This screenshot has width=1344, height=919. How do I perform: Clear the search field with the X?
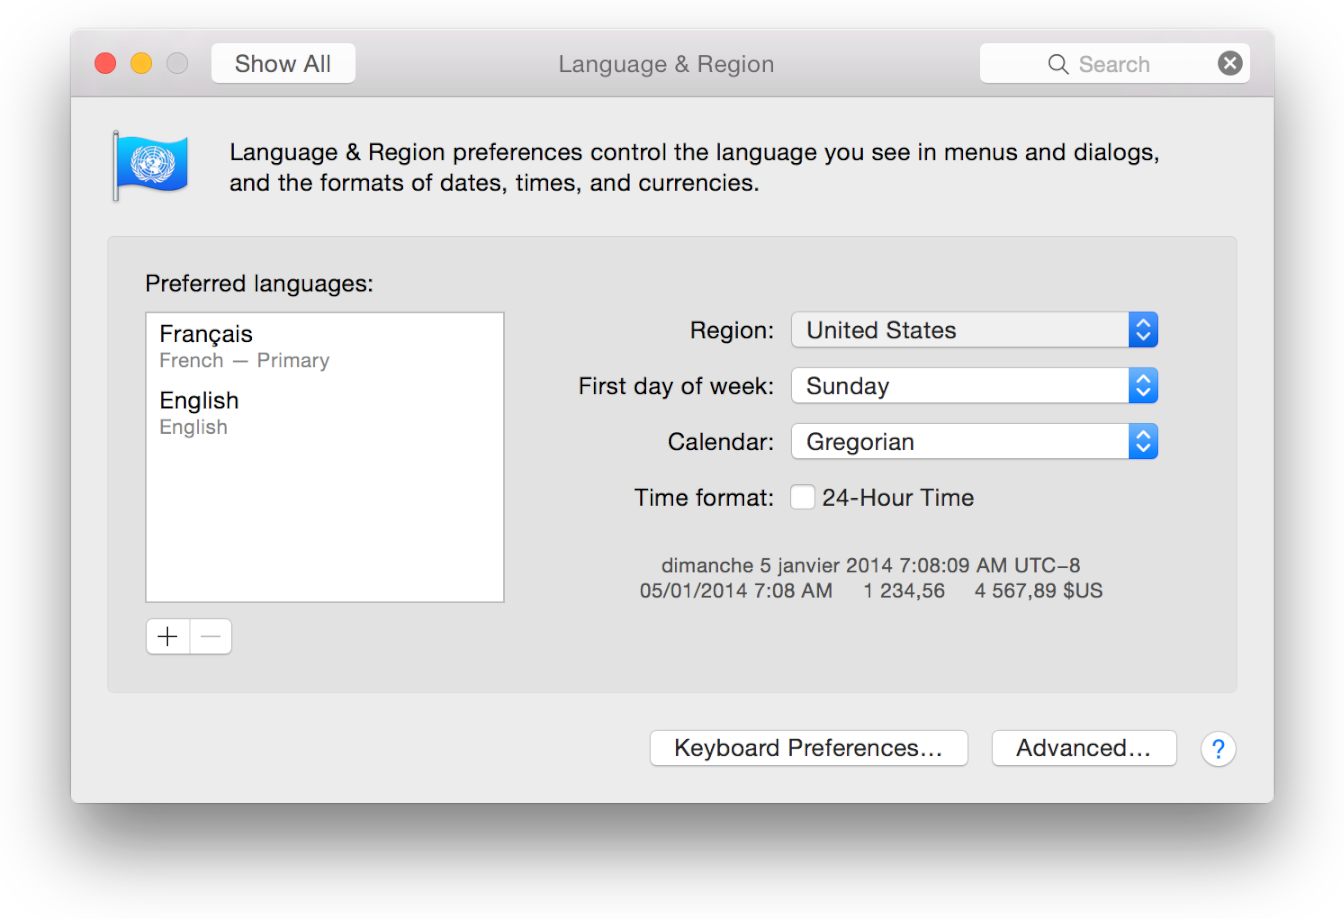tap(1229, 63)
